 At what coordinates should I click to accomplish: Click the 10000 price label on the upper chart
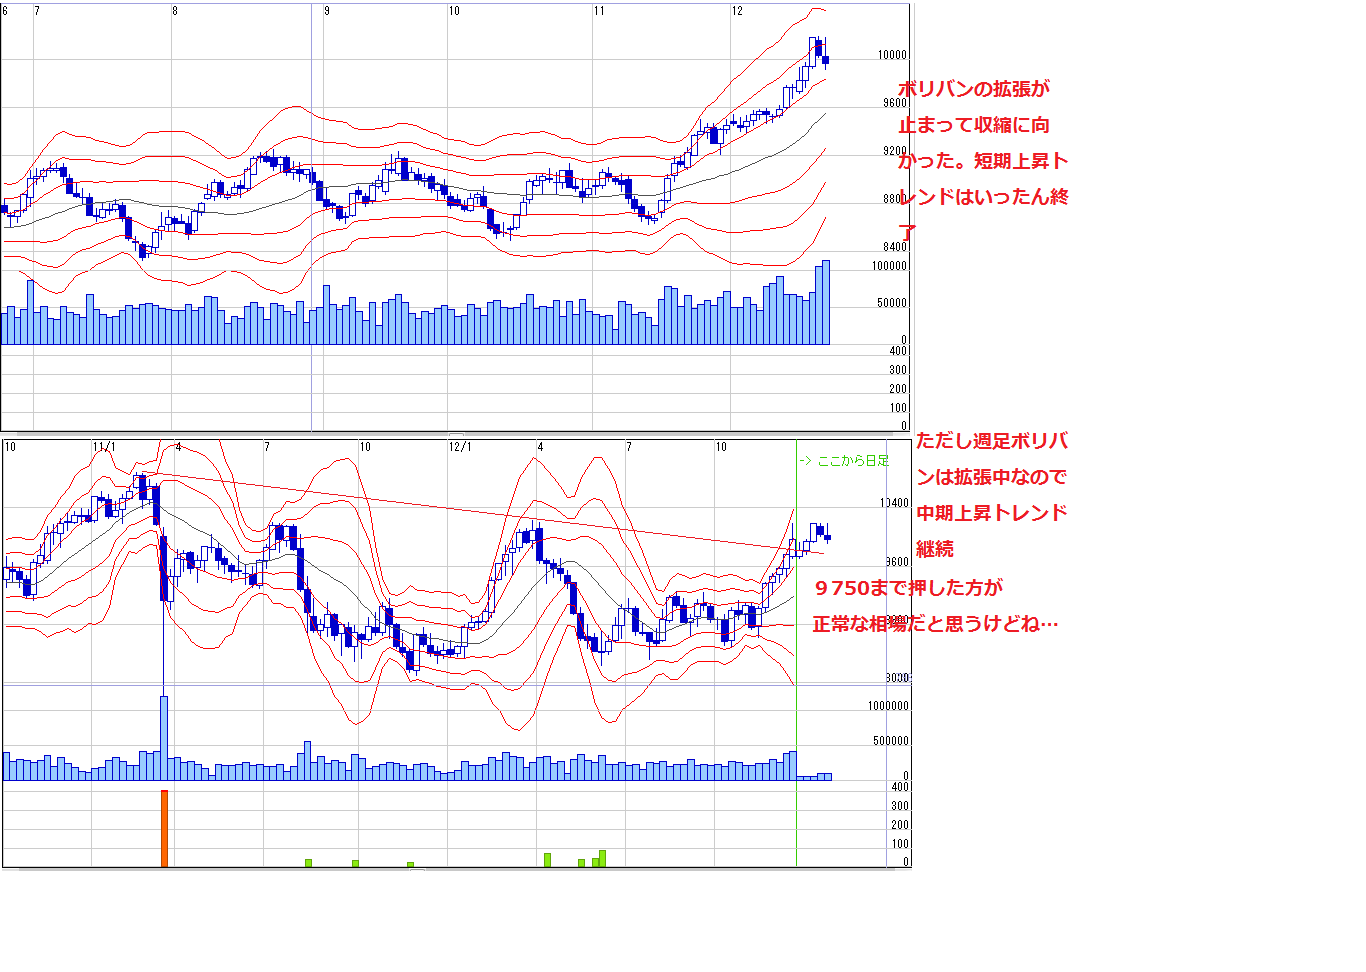tap(892, 55)
